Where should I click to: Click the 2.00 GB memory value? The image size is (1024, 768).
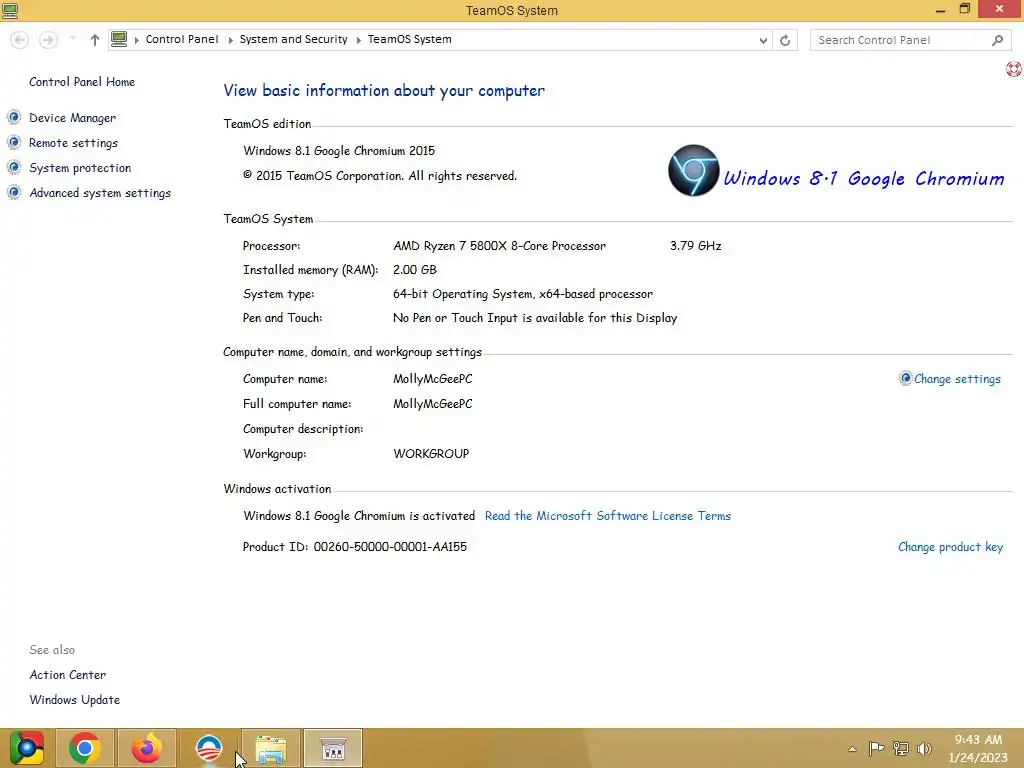tap(415, 270)
